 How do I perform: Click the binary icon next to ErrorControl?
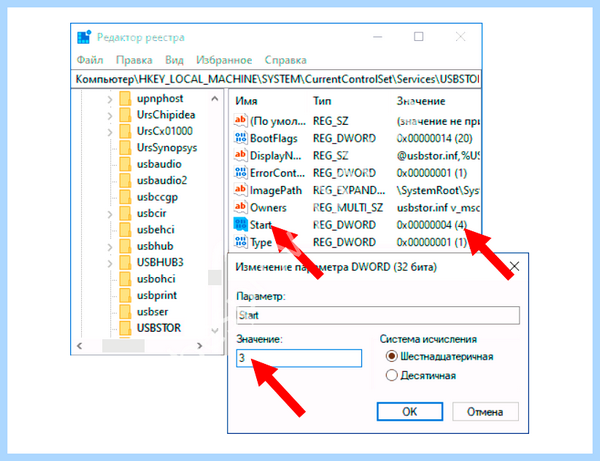pos(240,173)
